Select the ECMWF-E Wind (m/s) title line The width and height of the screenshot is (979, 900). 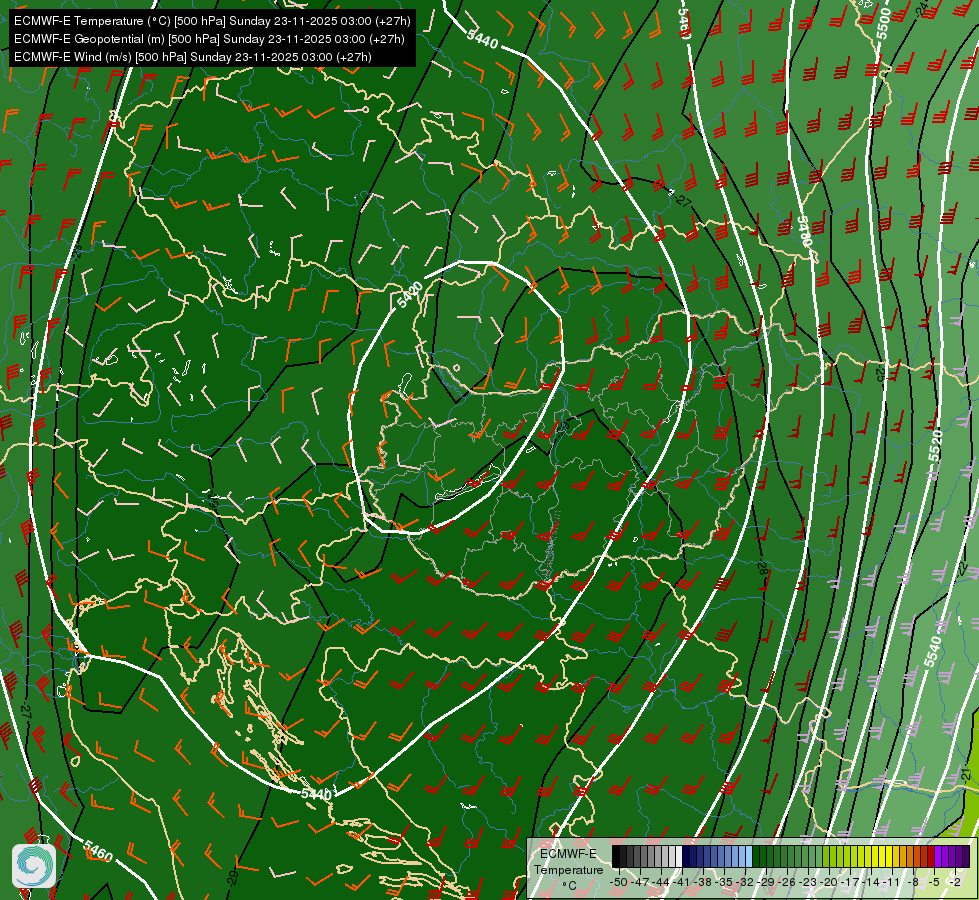point(193,57)
